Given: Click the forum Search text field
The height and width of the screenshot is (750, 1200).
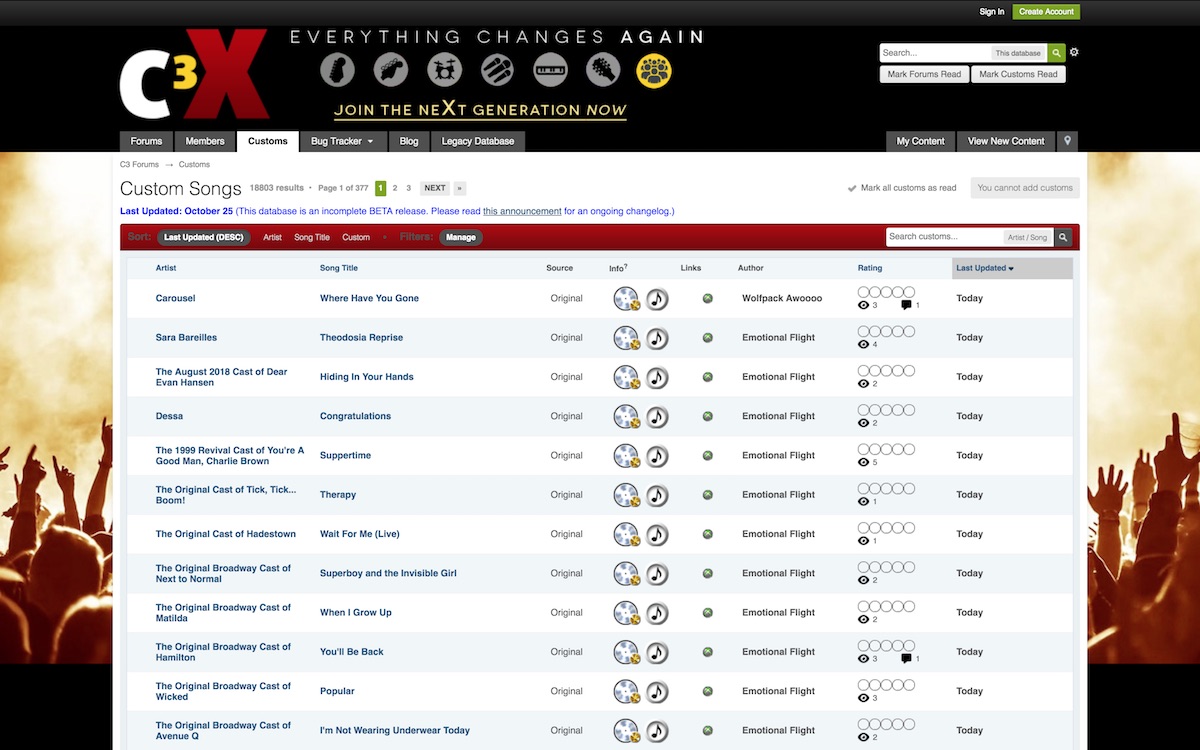Looking at the screenshot, I should [x=934, y=53].
